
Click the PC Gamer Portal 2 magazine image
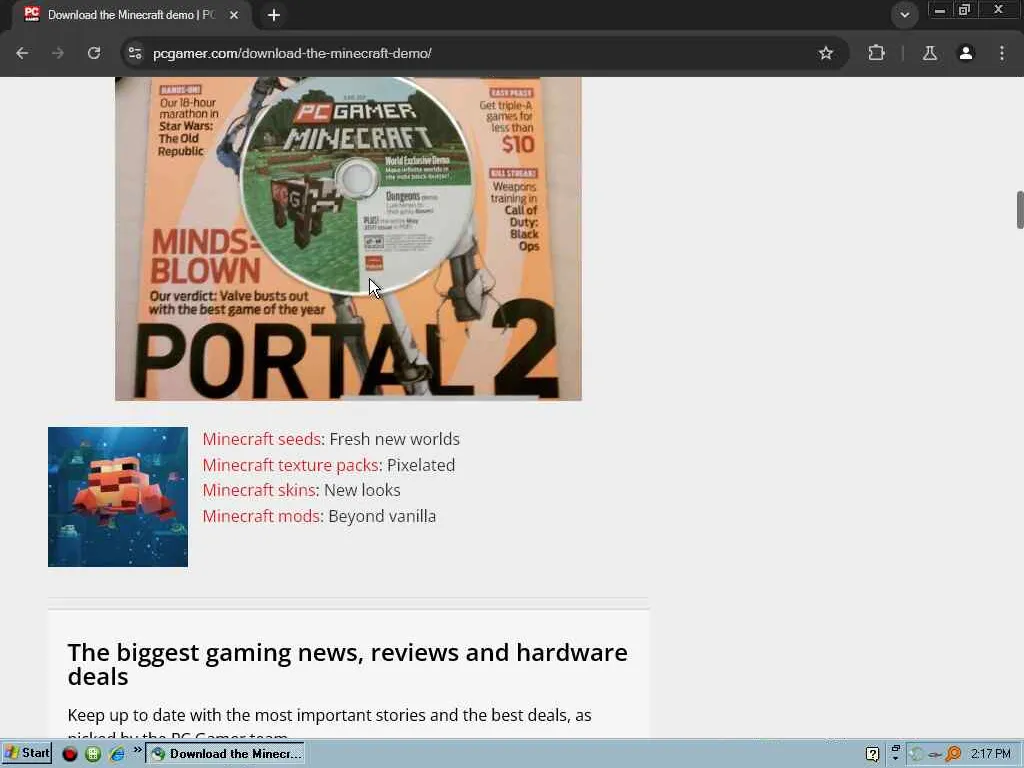(348, 238)
